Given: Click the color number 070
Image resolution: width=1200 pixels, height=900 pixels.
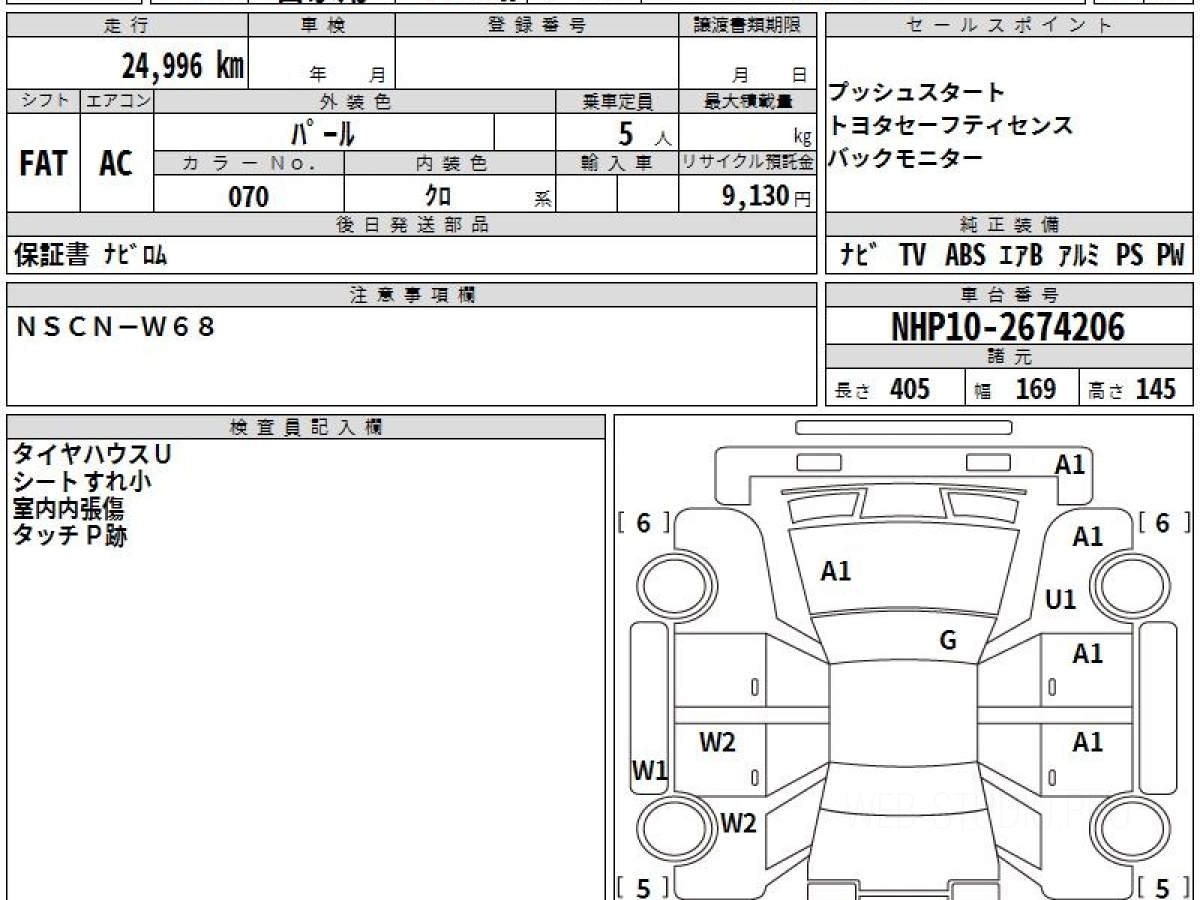Looking at the screenshot, I should [x=249, y=196].
